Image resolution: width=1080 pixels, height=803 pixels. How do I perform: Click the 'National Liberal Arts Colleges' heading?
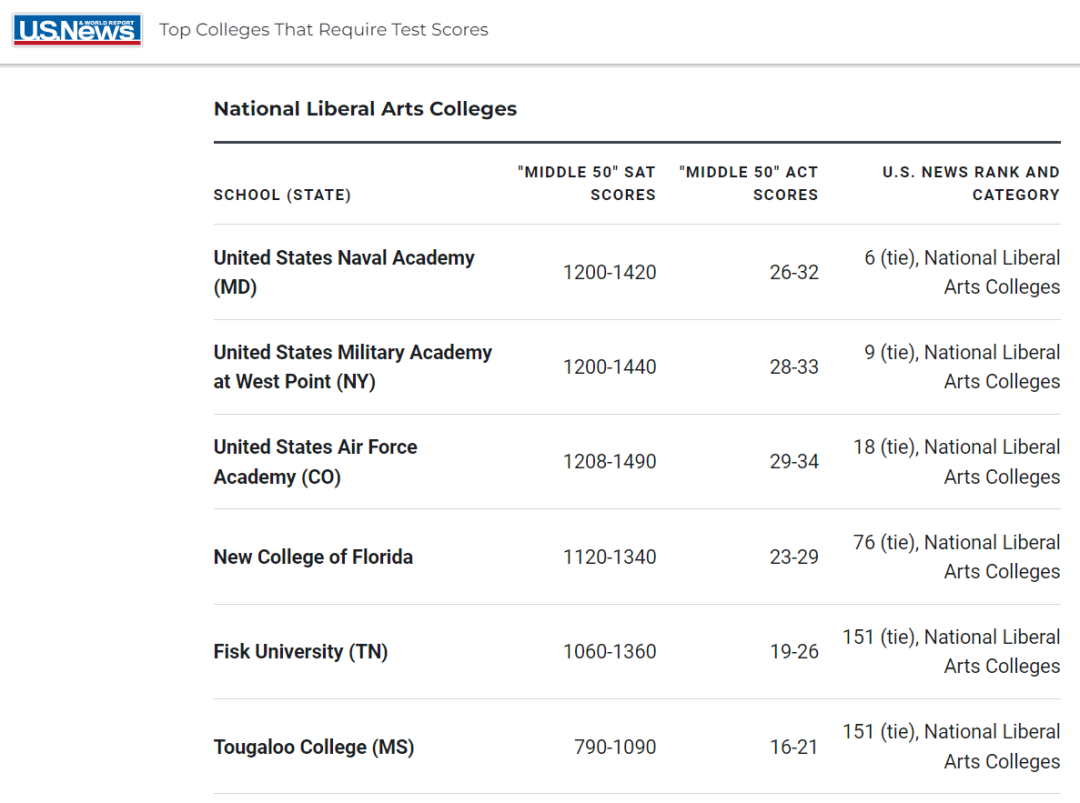point(365,109)
